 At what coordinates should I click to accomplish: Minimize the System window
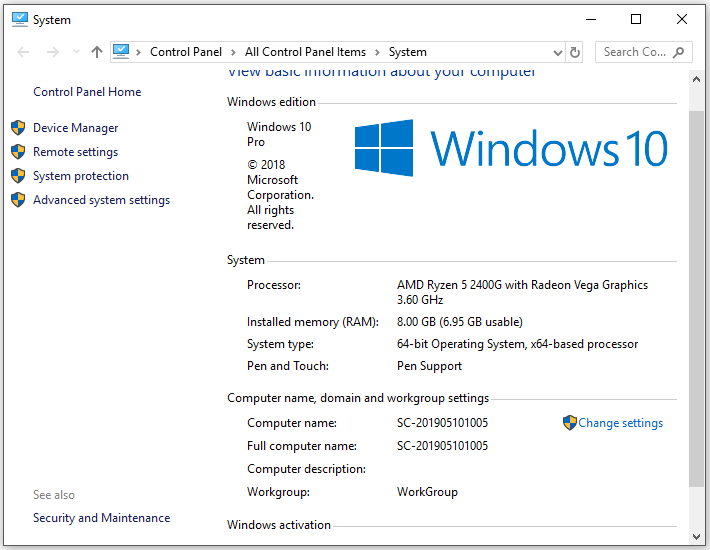591,19
